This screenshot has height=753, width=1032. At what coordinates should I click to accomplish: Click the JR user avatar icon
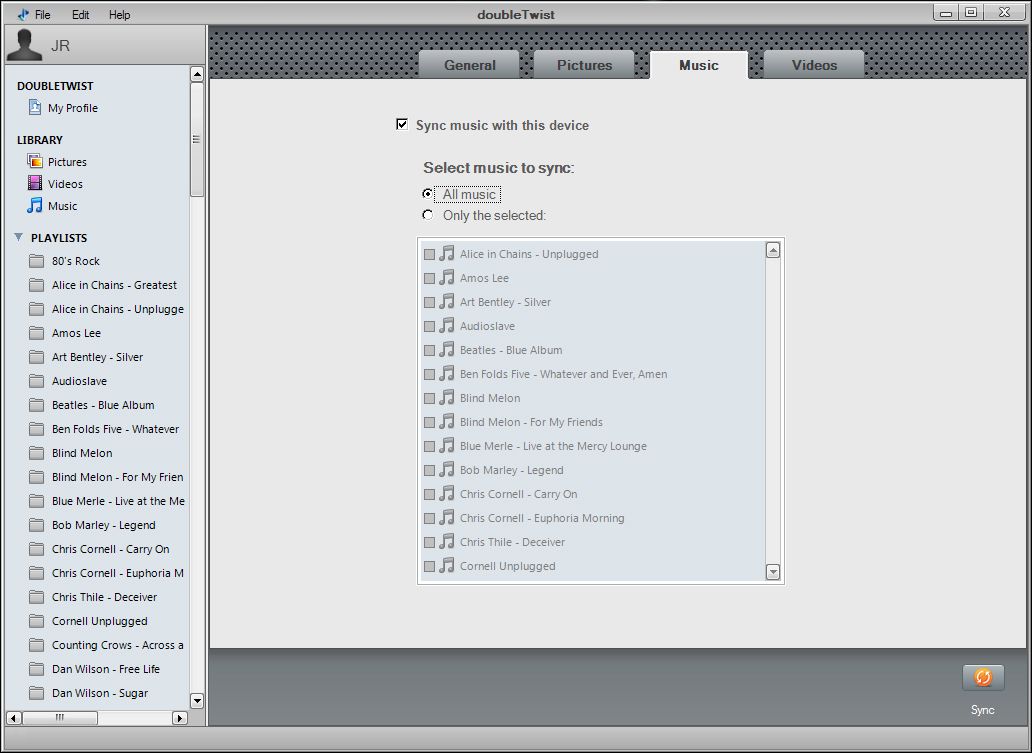click(x=24, y=45)
